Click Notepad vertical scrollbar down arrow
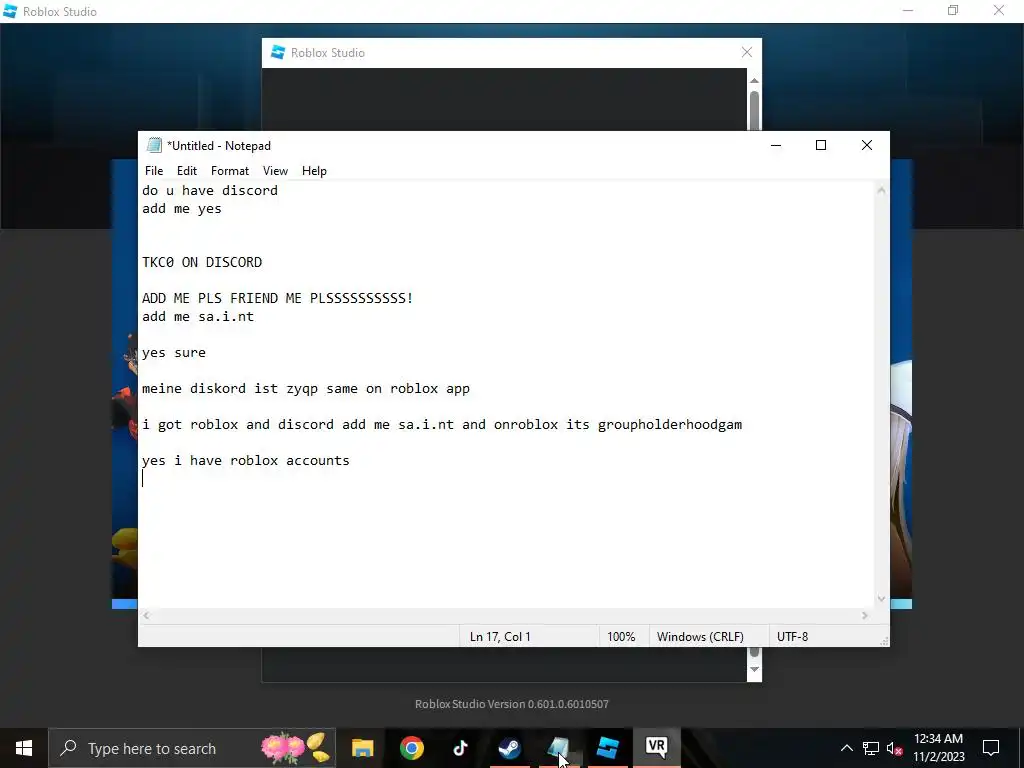 click(x=881, y=599)
